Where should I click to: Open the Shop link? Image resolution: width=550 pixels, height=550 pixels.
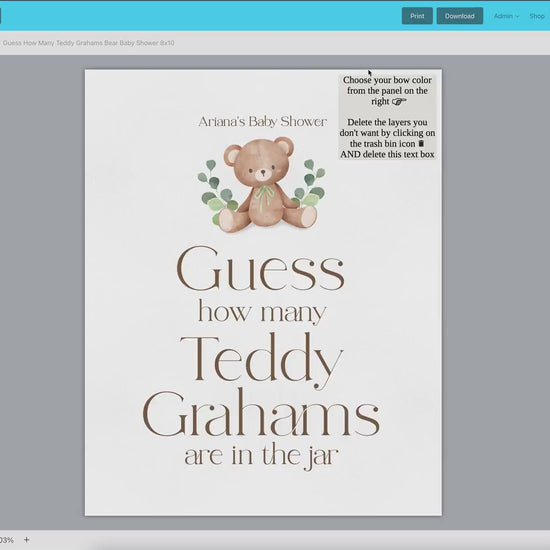pyautogui.click(x=537, y=16)
